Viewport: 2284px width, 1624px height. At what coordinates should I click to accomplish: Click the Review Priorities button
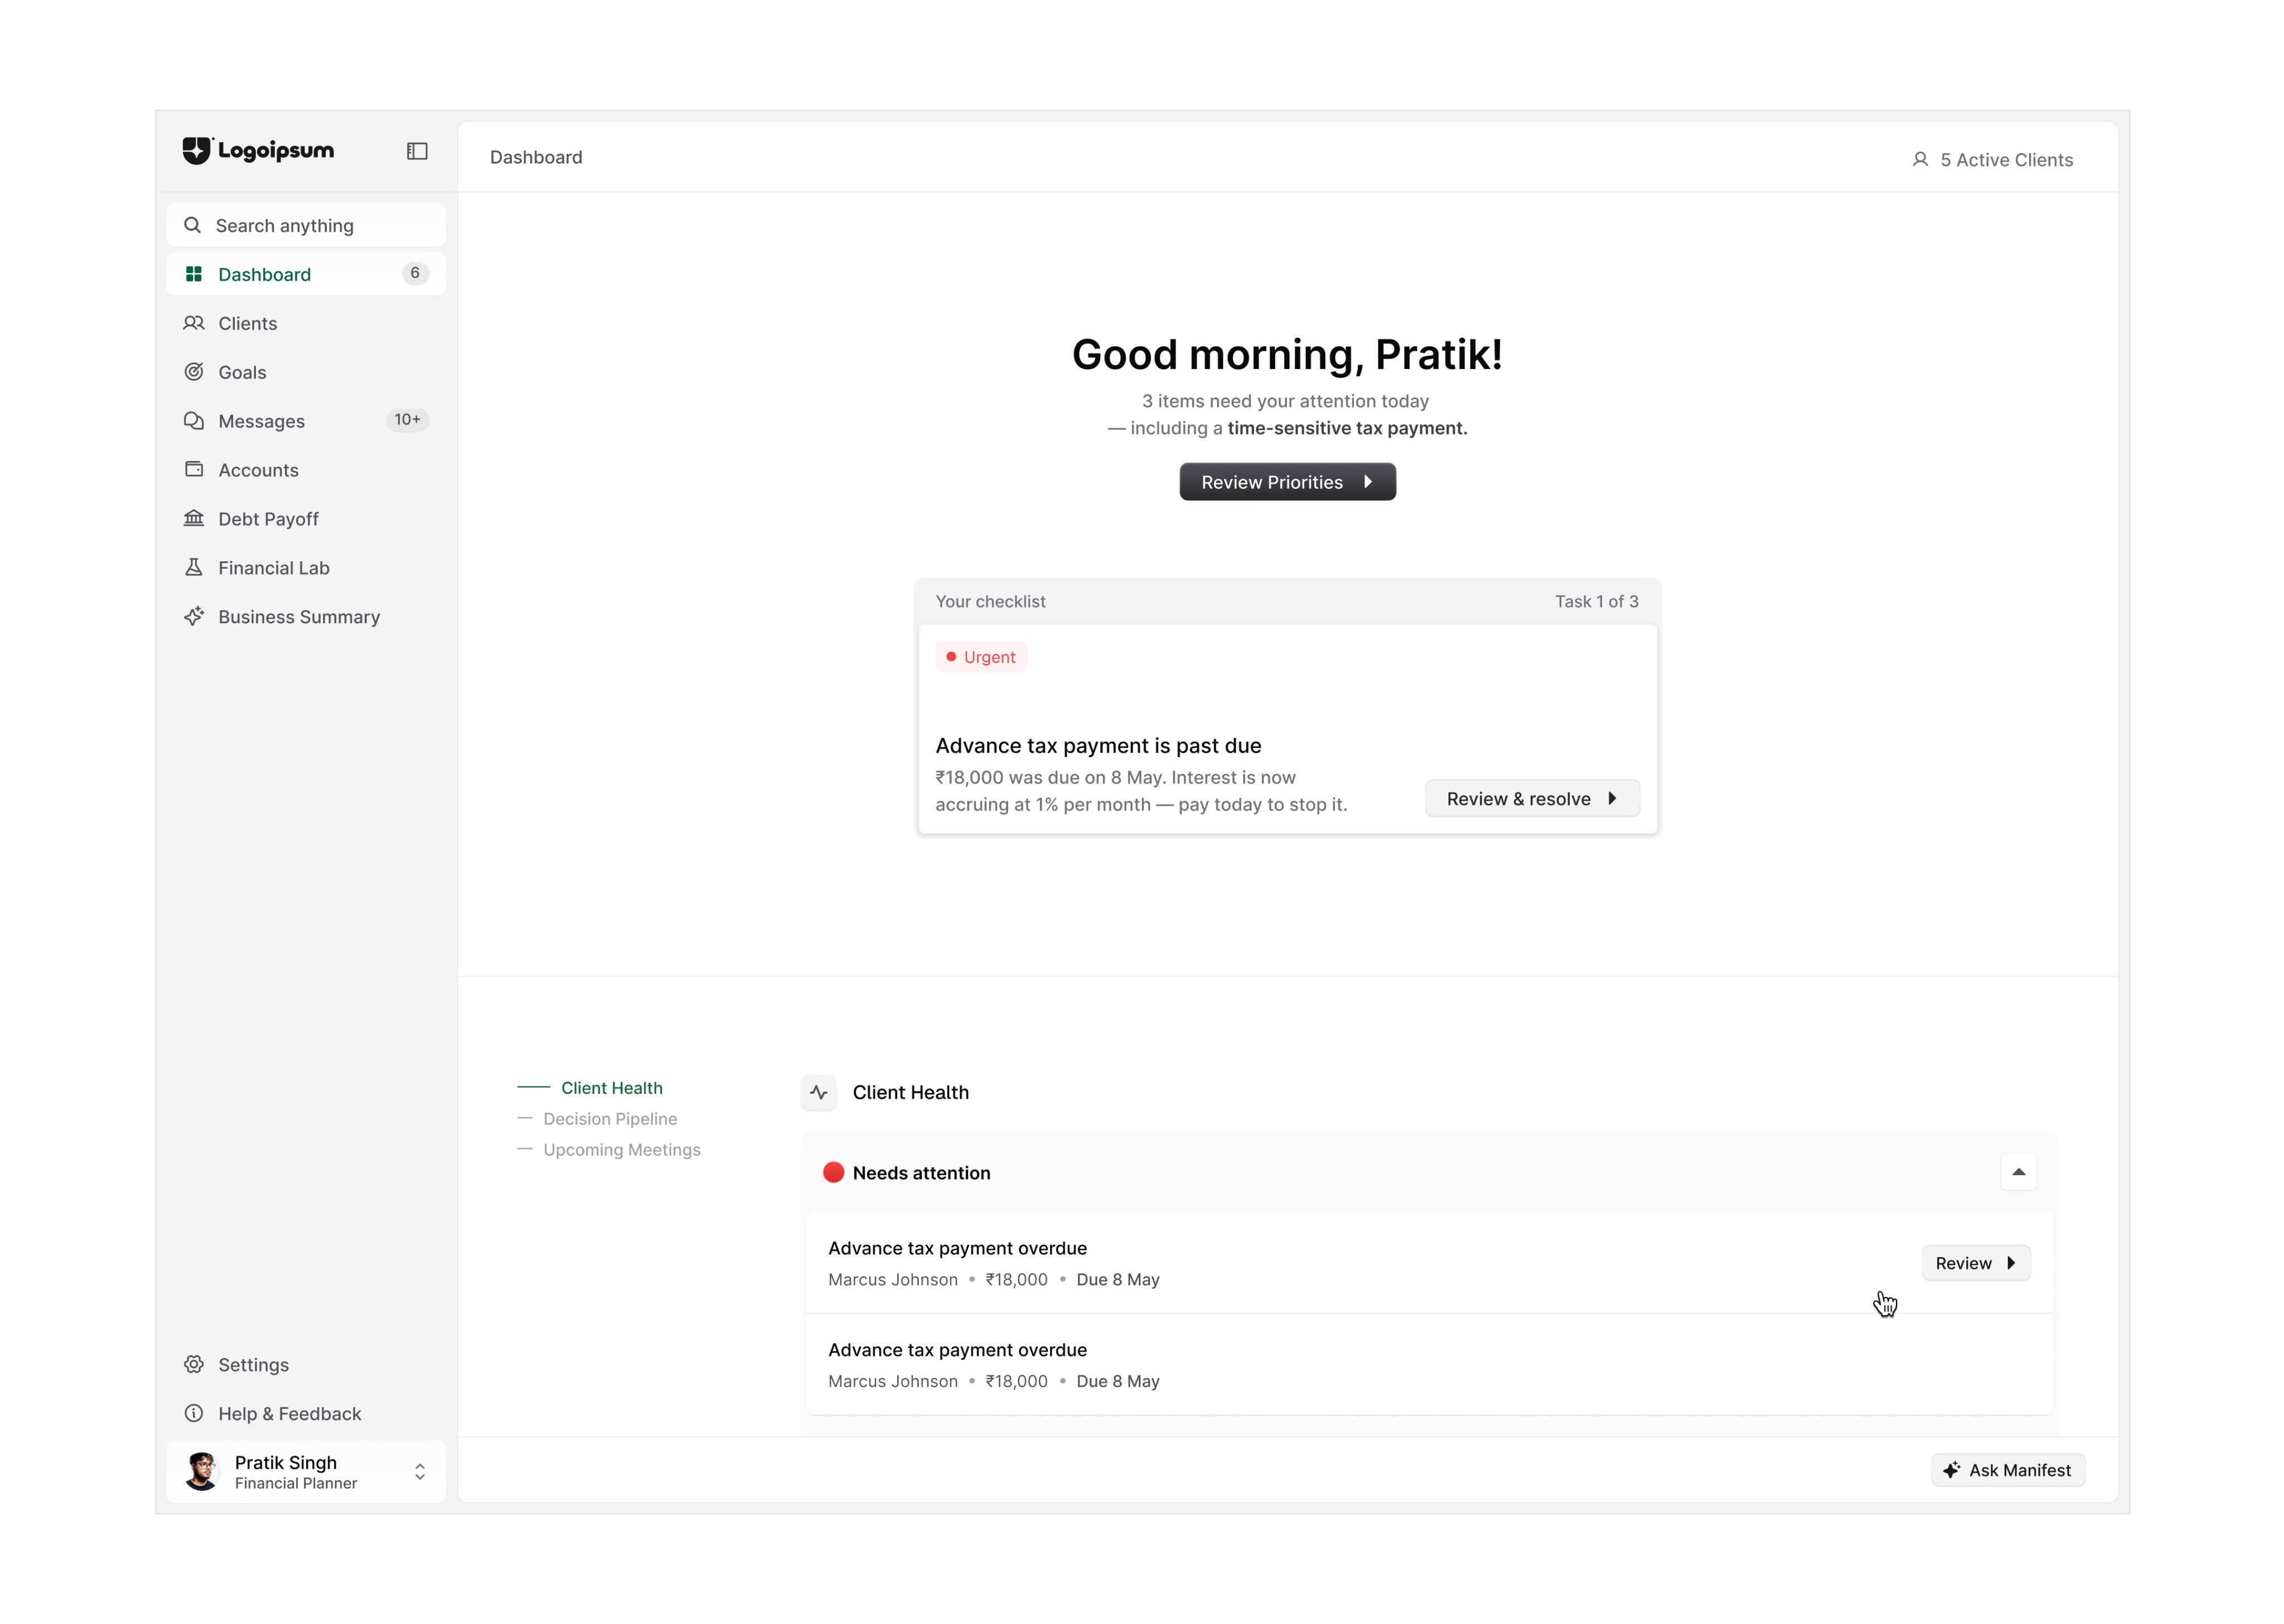(x=1287, y=482)
